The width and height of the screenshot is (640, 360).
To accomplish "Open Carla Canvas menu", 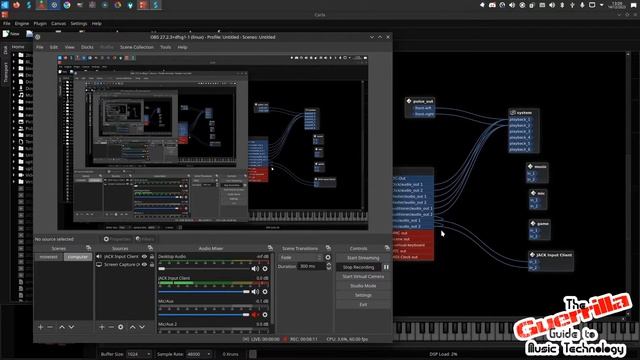I will [x=58, y=24].
